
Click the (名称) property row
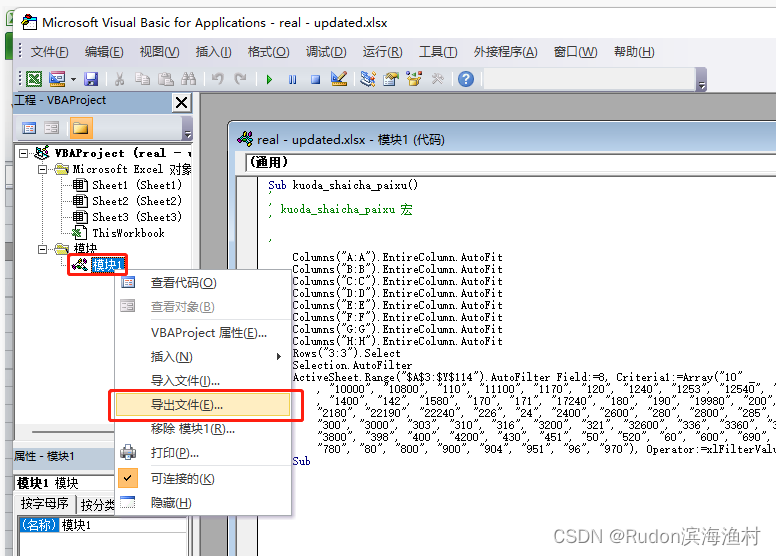point(102,525)
